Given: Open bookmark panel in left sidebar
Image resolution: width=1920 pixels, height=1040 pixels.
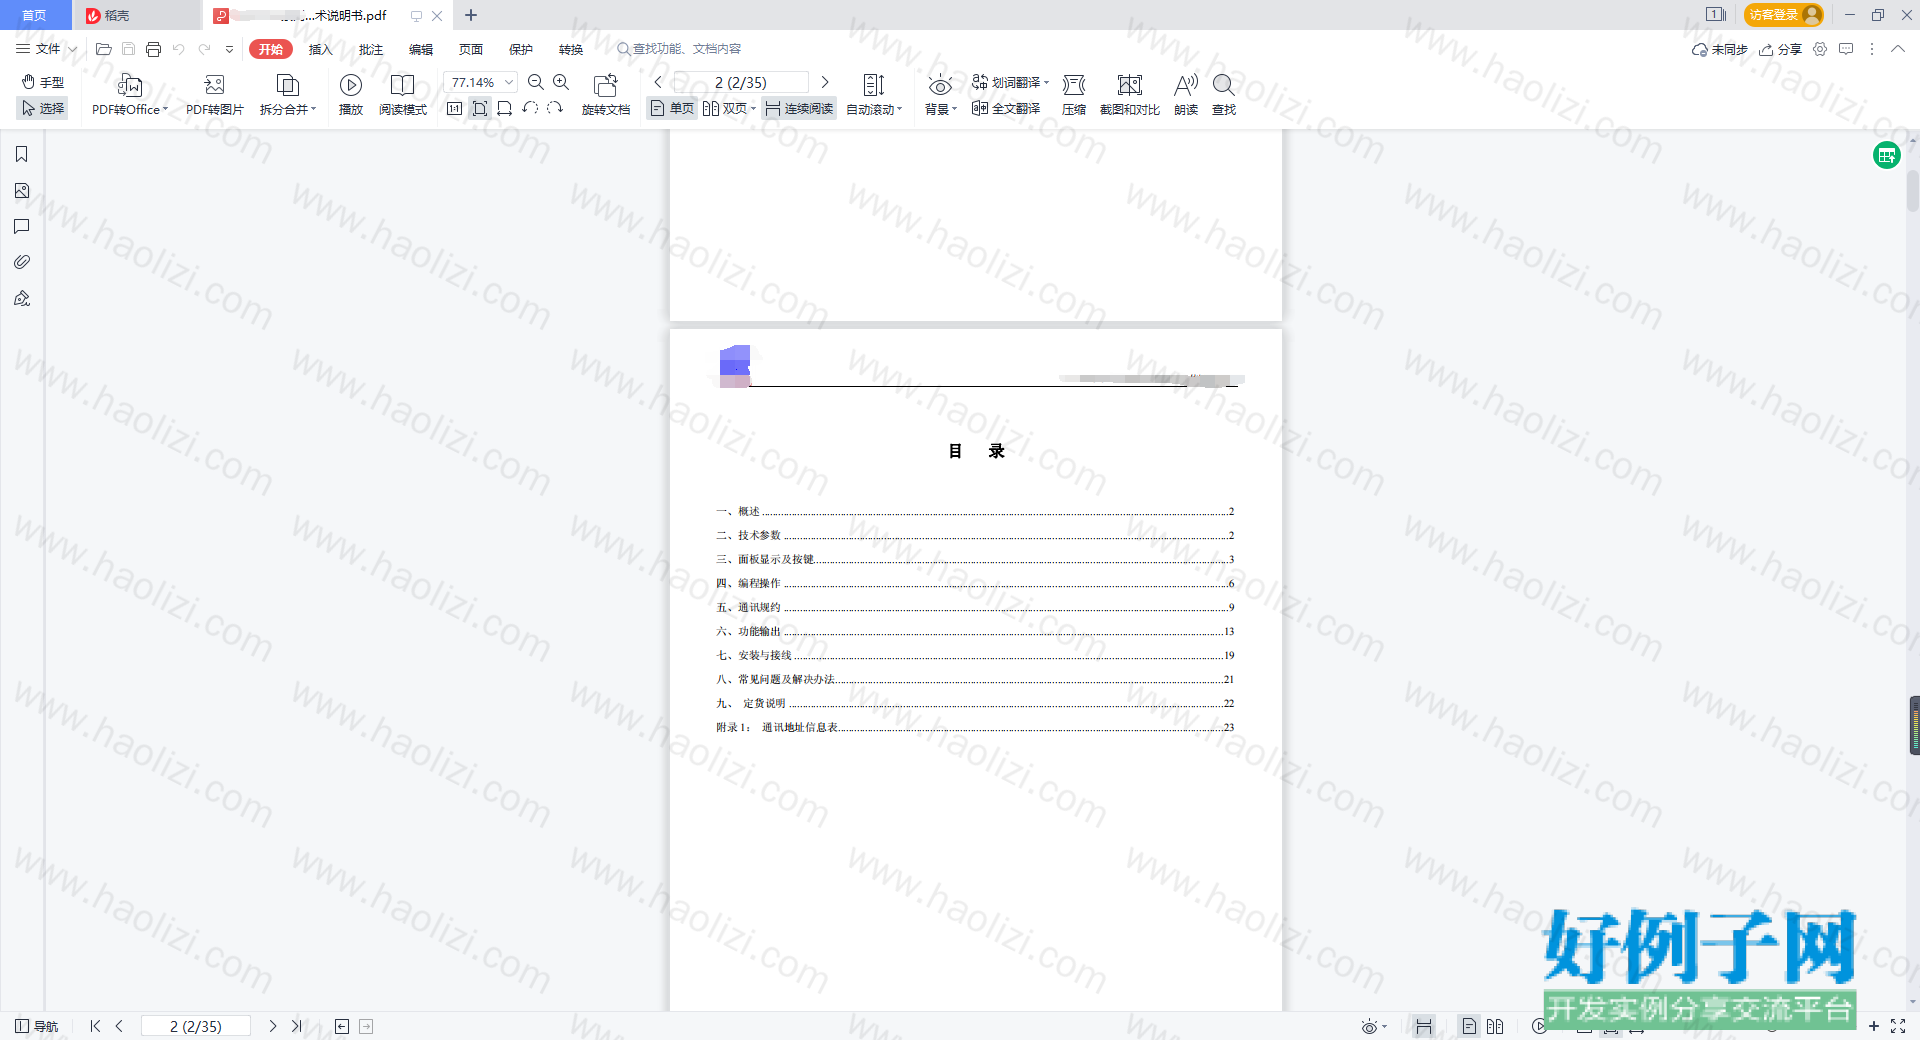Looking at the screenshot, I should 22,154.
